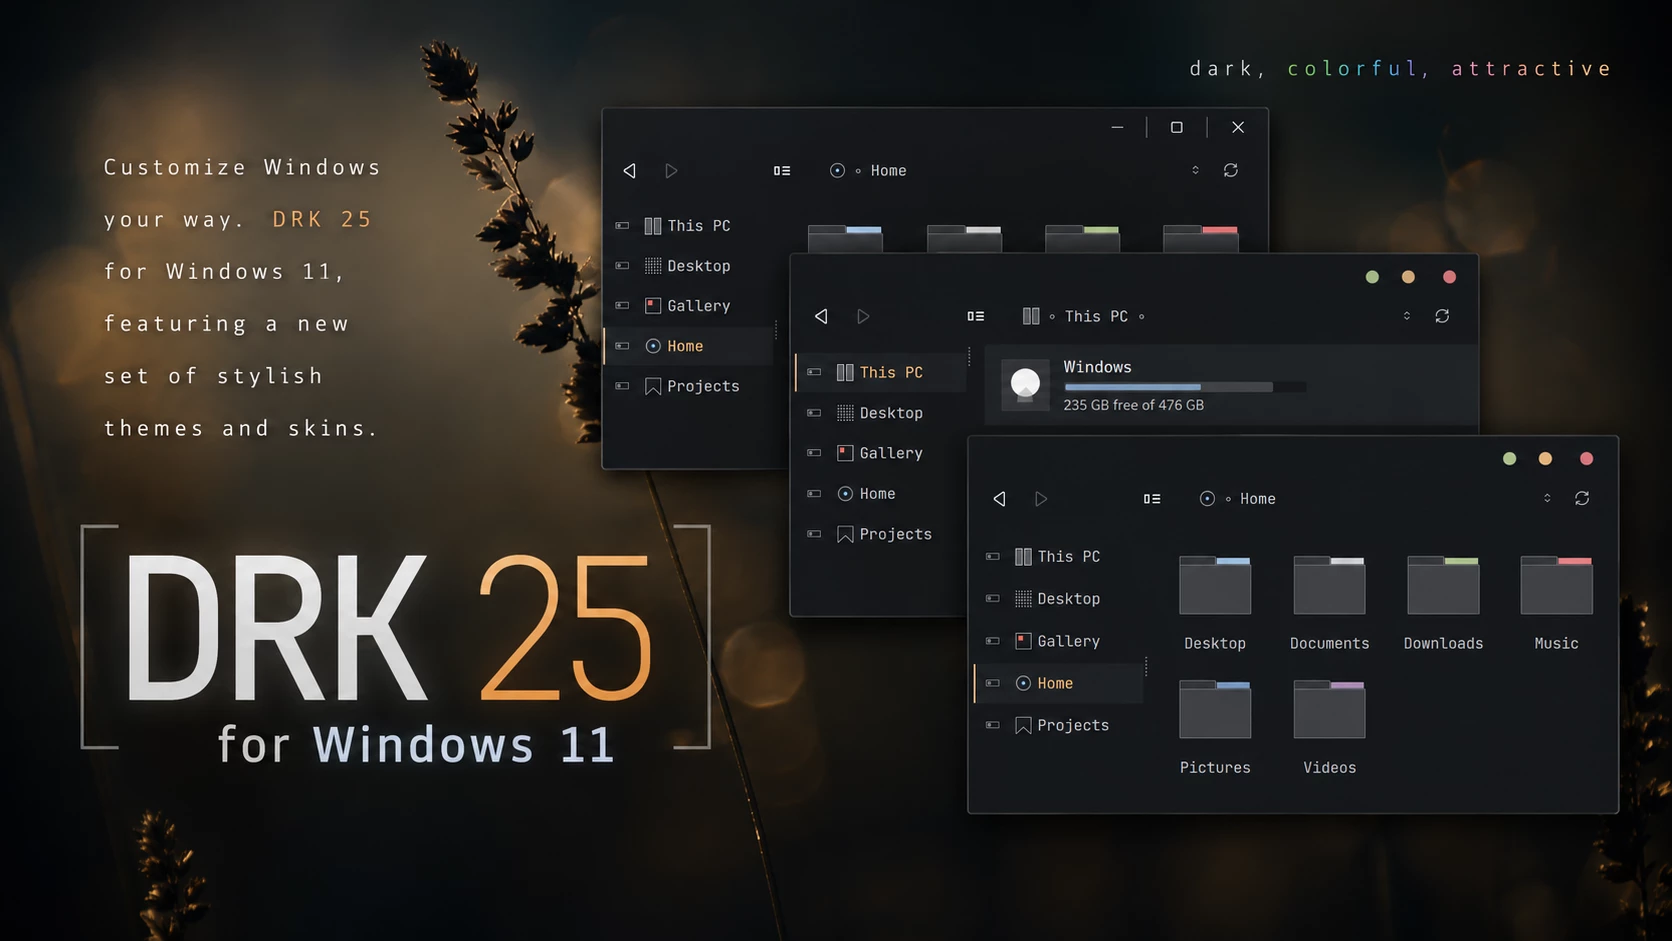Screen dimensions: 1672x941
Task: Toggle pin beside This PC in middle window
Action: tap(814, 372)
